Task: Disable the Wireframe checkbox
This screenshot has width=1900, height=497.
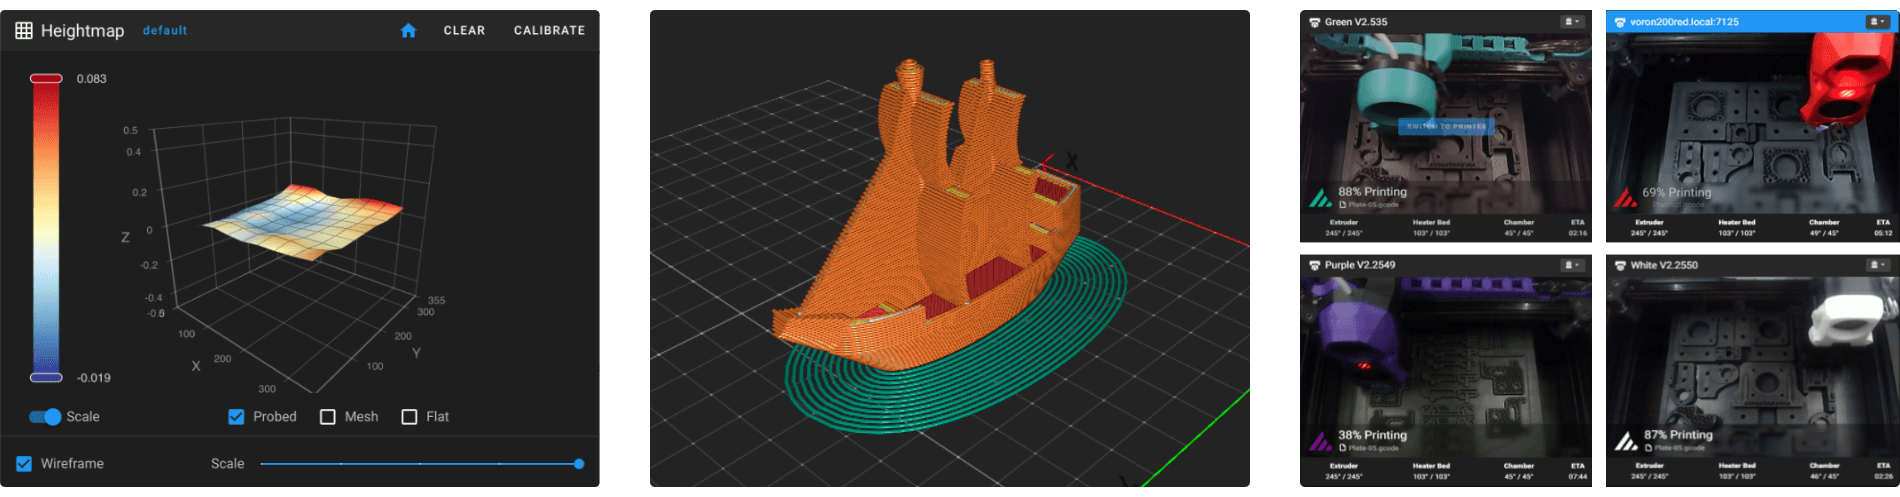Action: tap(24, 464)
